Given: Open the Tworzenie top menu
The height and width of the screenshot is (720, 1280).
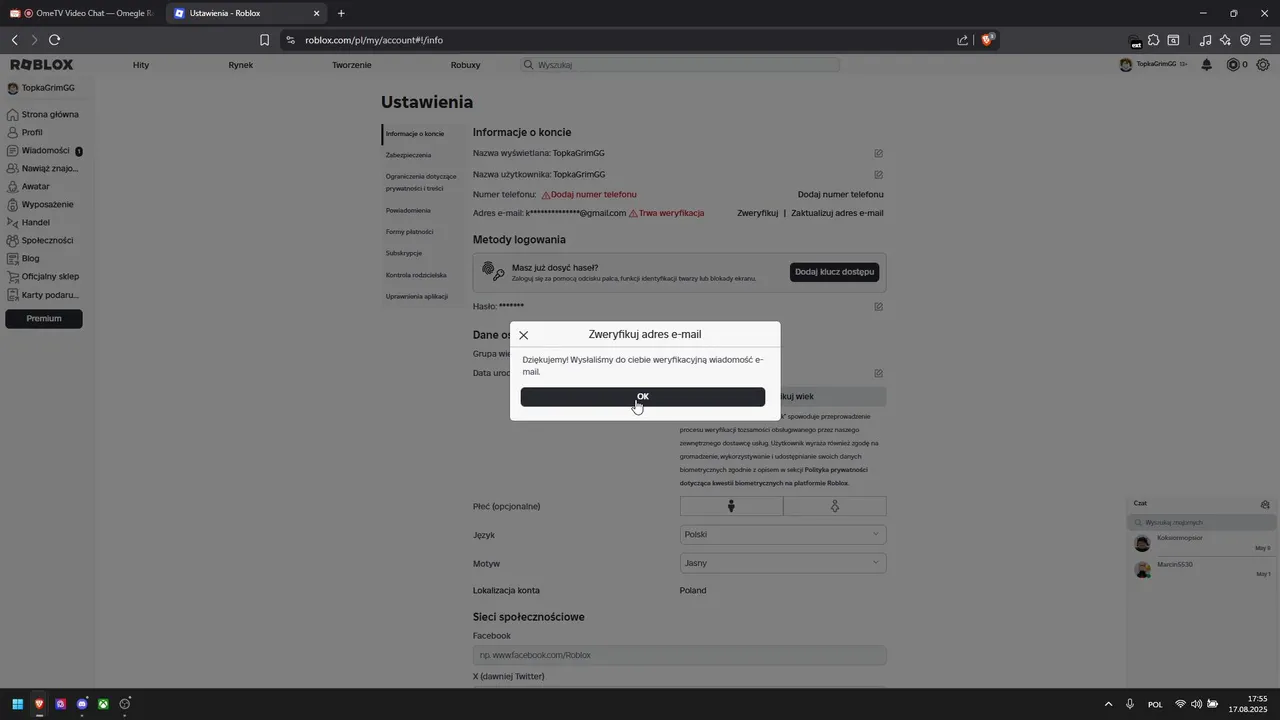Looking at the screenshot, I should (352, 65).
